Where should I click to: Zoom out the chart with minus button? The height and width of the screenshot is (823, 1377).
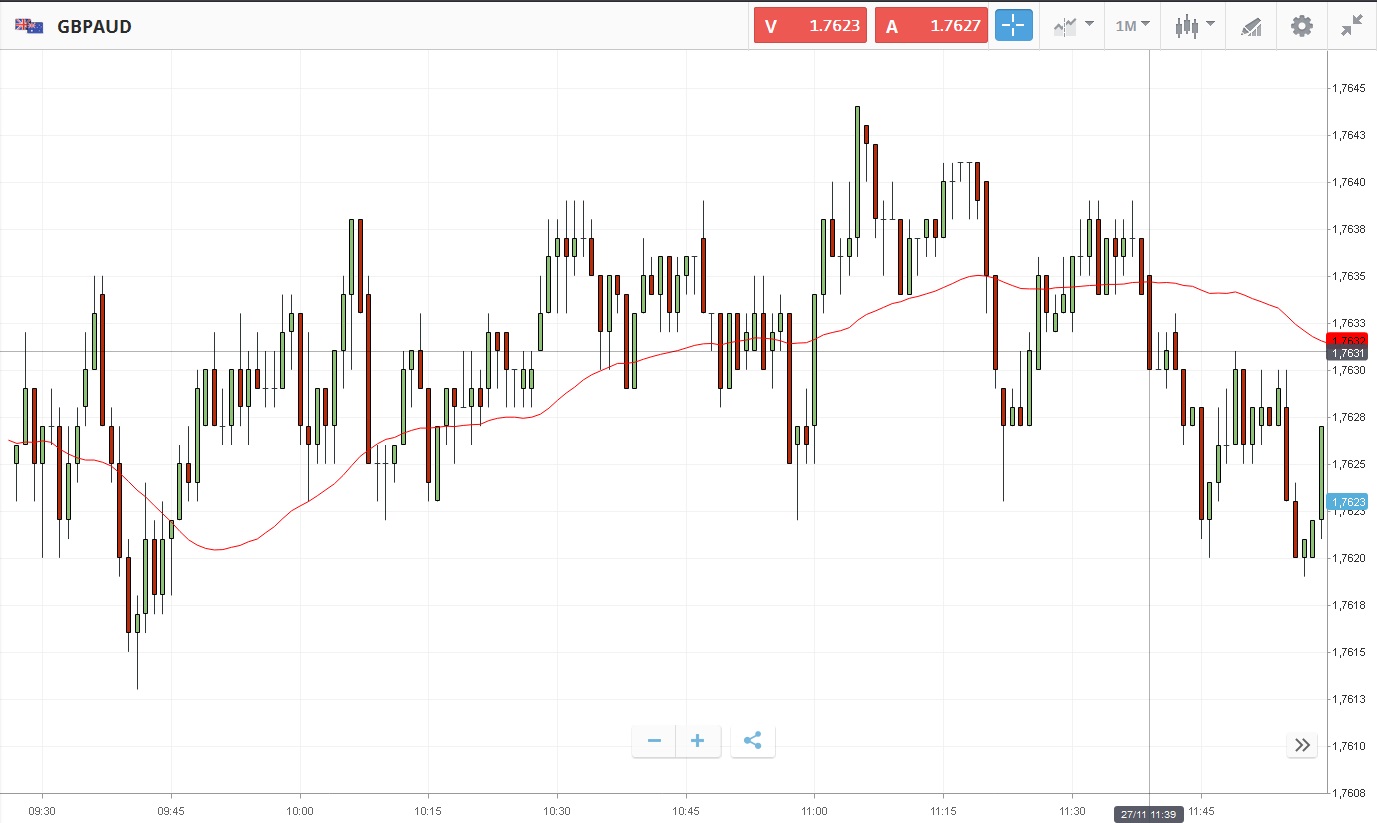[x=654, y=741]
